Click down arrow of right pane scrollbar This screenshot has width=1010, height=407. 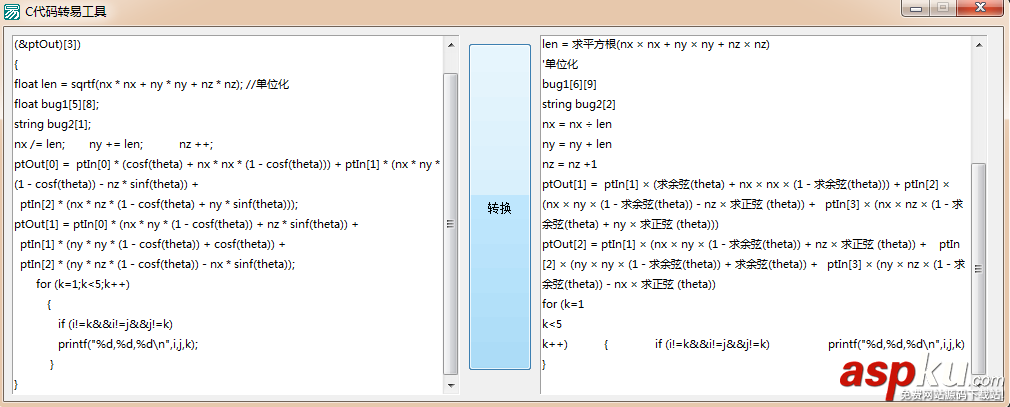979,385
